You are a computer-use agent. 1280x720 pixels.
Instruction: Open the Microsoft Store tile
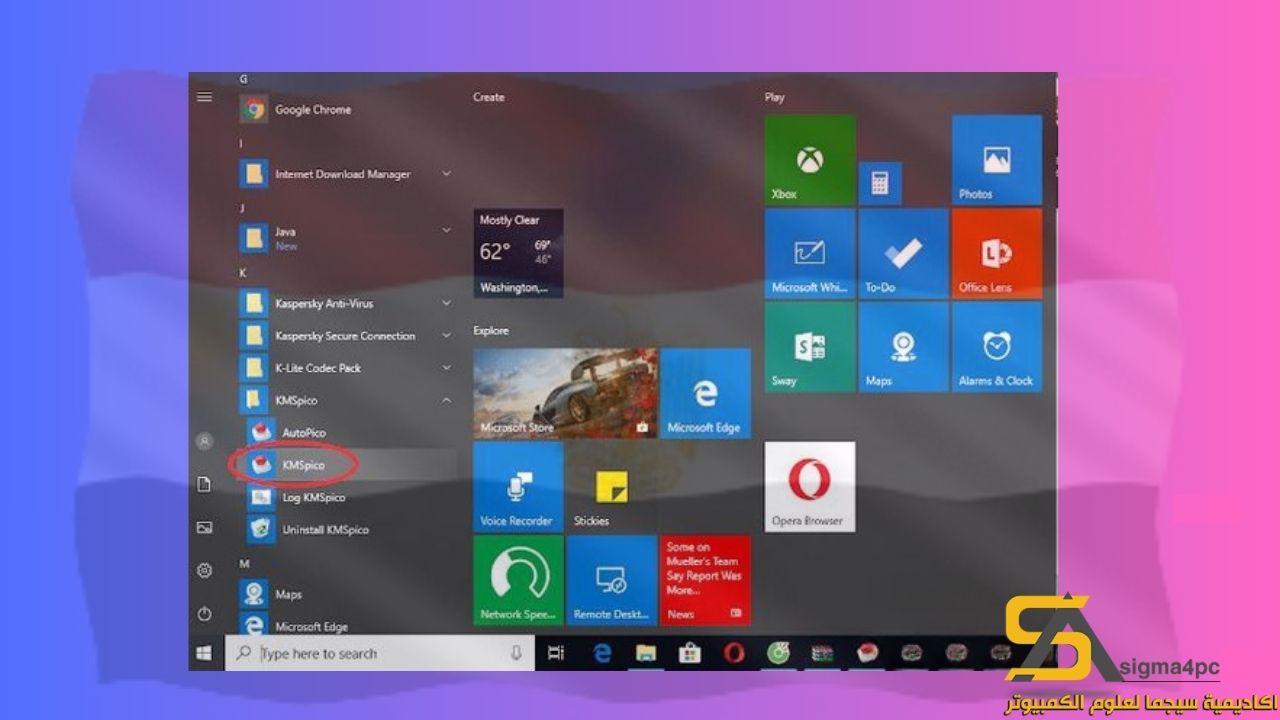[565, 393]
